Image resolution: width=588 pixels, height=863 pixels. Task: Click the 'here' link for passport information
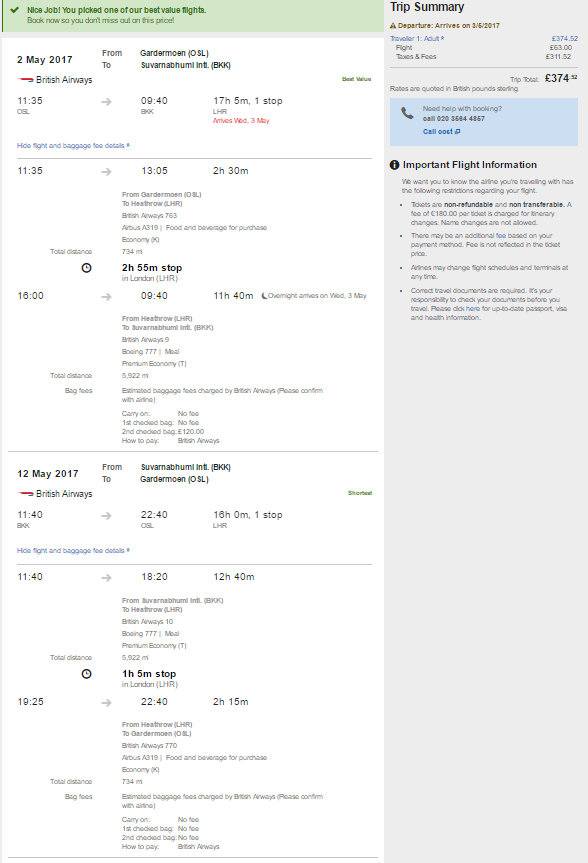coord(473,309)
